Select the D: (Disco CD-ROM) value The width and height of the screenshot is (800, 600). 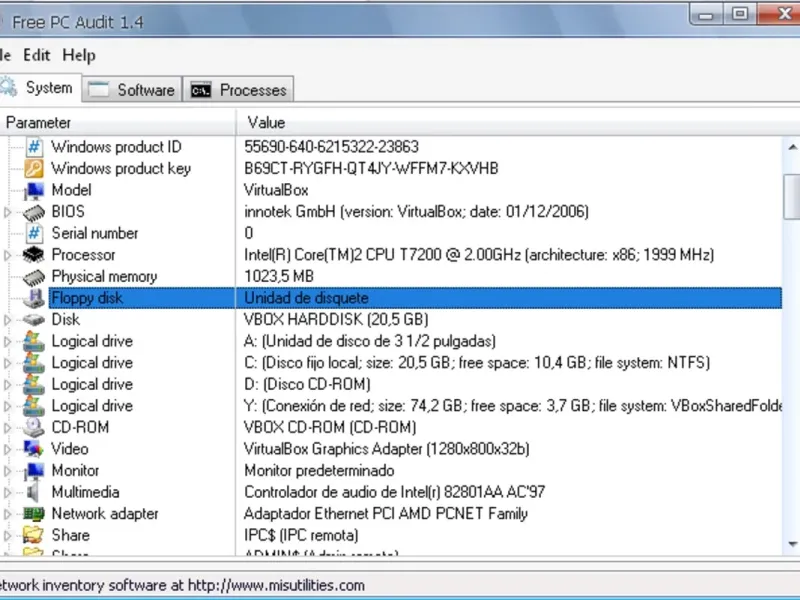307,384
